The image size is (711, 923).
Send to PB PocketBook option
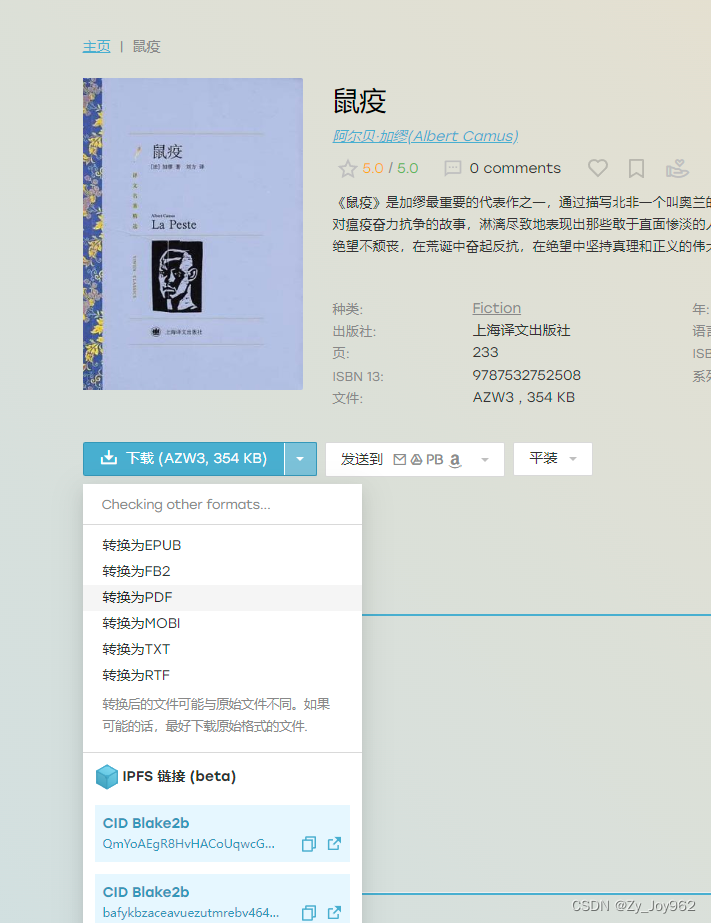(434, 459)
